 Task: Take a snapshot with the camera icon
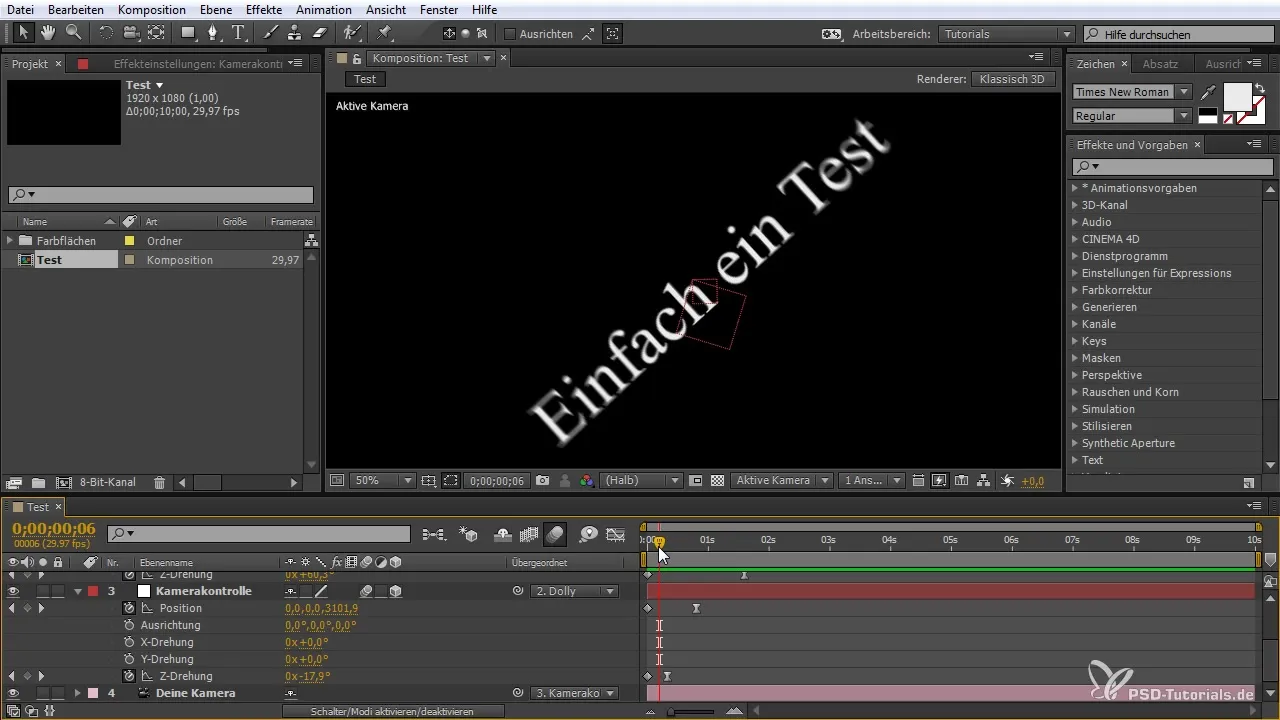tap(543, 480)
